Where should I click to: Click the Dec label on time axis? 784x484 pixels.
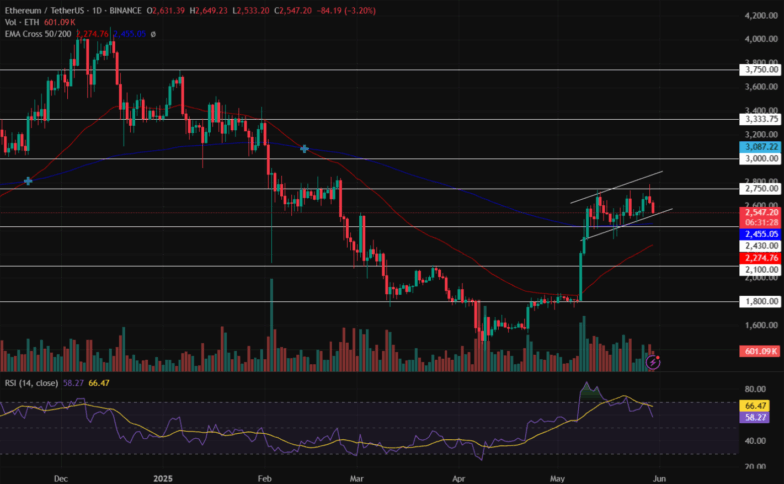point(60,478)
